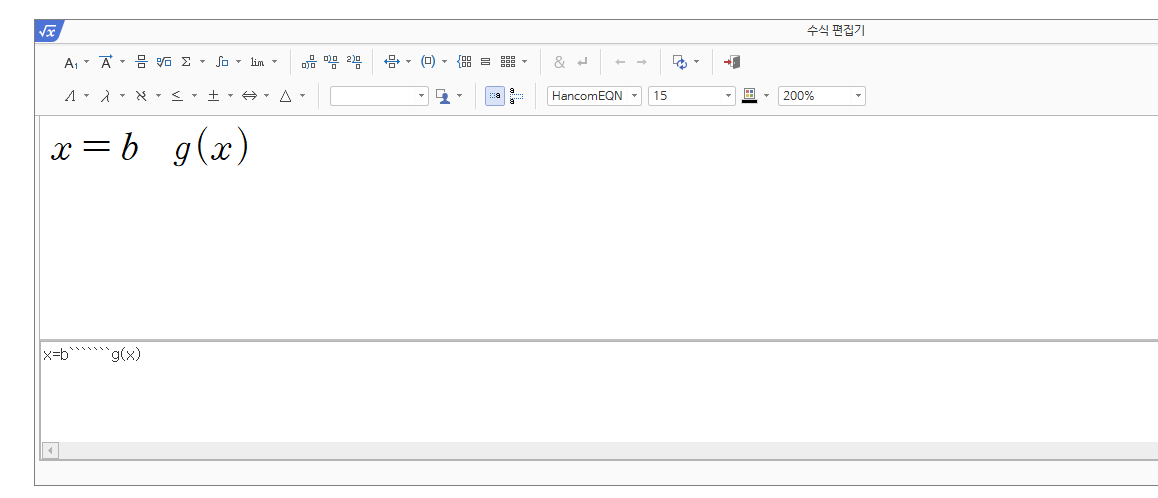
Task: Insert a vertical stack (pile) template
Action: click(485, 62)
